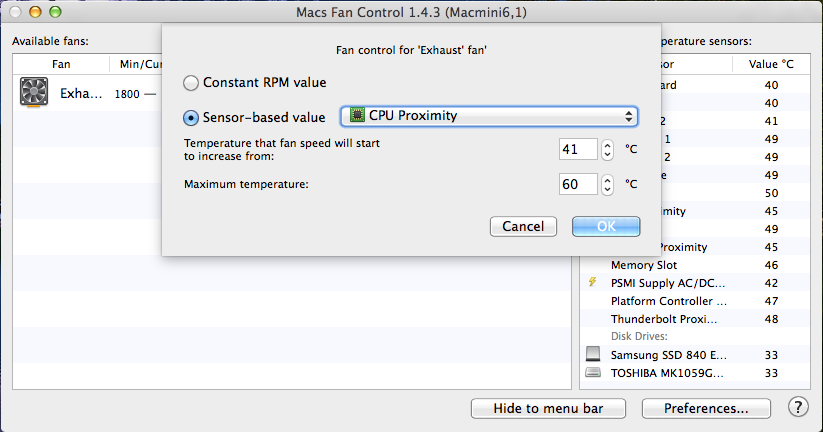Viewport: 823px width, 432px height.
Task: Select the PSMI Supply AC/DC sensor row
Action: pyautogui.click(x=695, y=283)
